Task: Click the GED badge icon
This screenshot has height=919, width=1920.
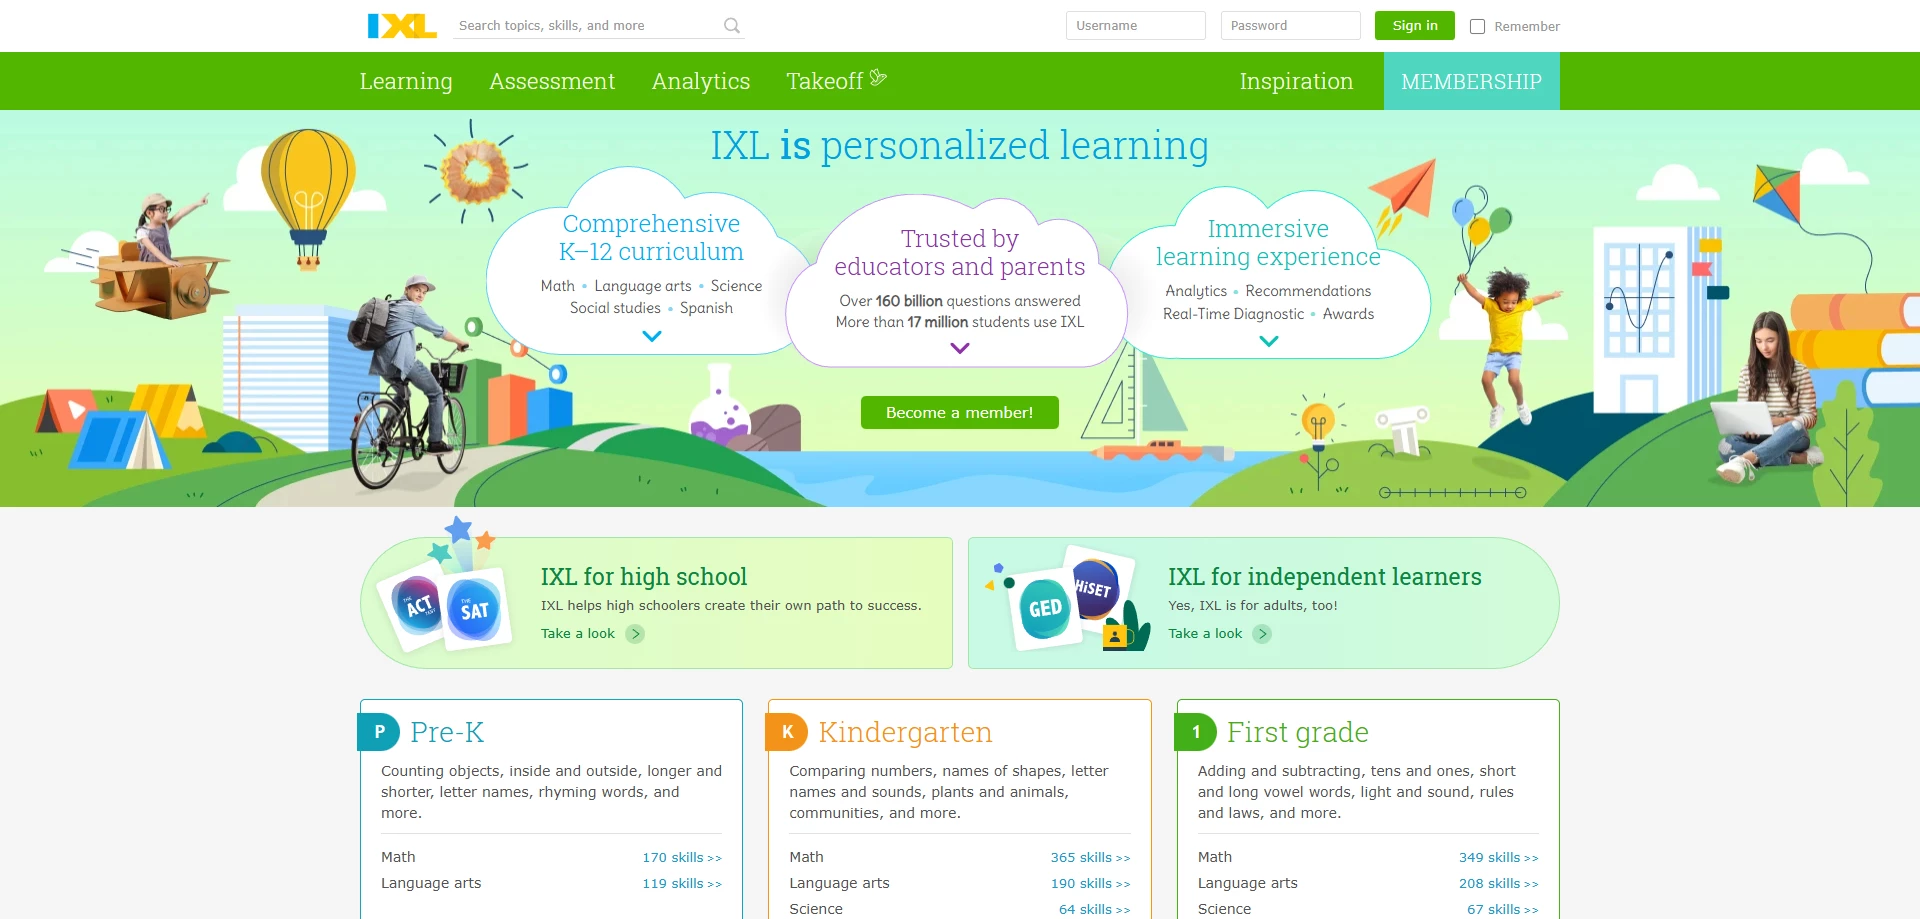Action: coord(1044,607)
